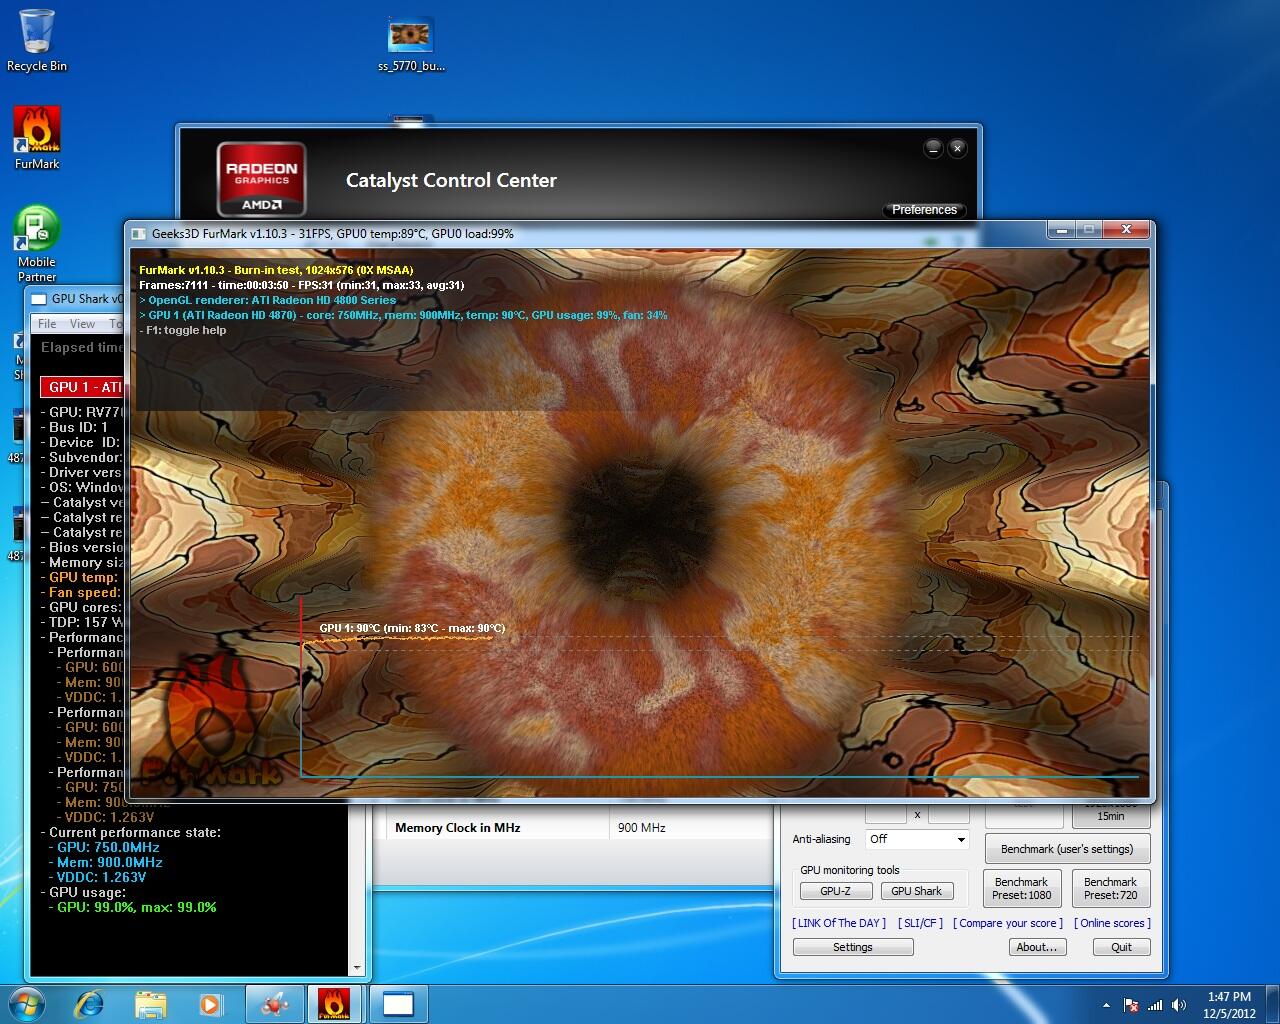Click the GPU Shark monitoring tool button

click(917, 891)
